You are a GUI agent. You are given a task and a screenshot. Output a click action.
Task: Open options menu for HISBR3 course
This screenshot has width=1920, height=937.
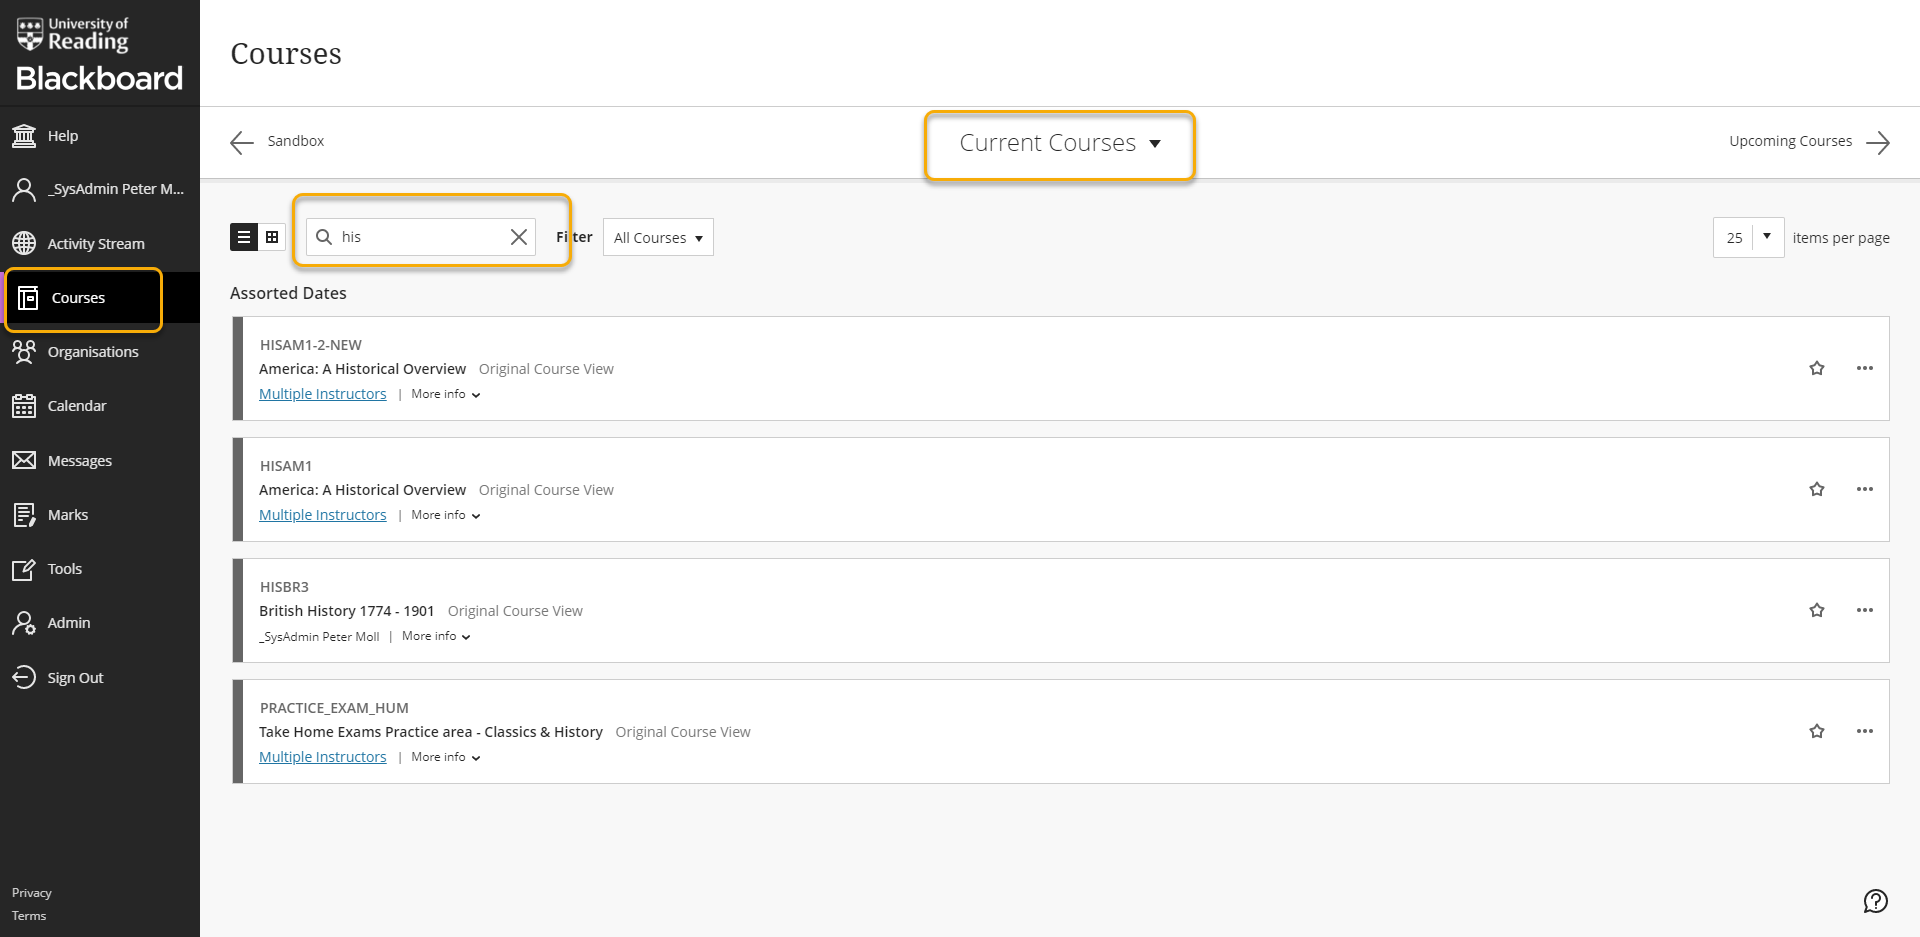tap(1865, 610)
